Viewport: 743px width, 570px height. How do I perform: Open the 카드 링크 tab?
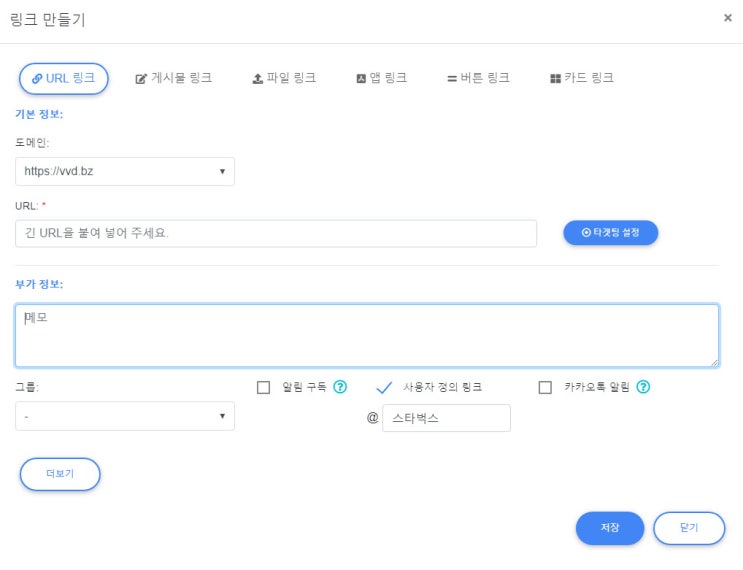[582, 78]
